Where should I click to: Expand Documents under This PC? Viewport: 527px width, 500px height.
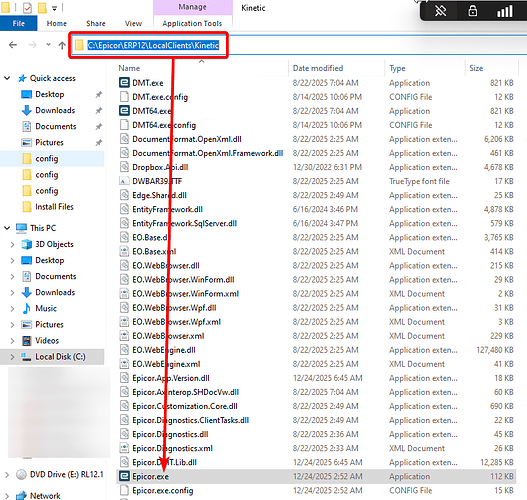(x=12, y=277)
